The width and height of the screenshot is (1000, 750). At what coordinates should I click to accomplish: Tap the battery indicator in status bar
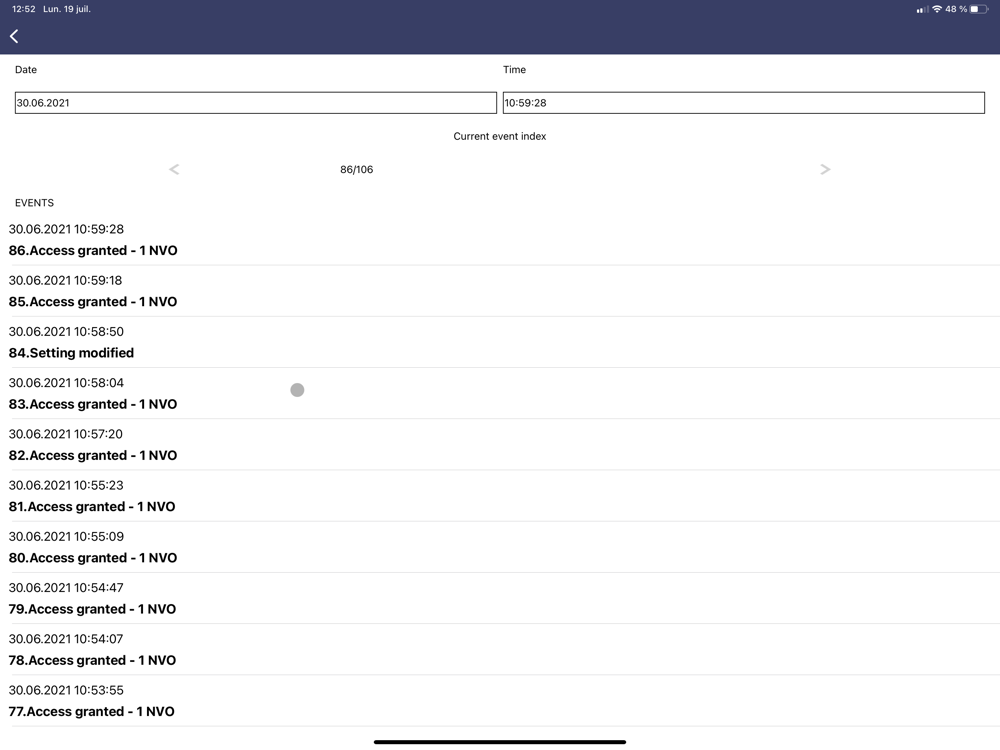tap(979, 9)
